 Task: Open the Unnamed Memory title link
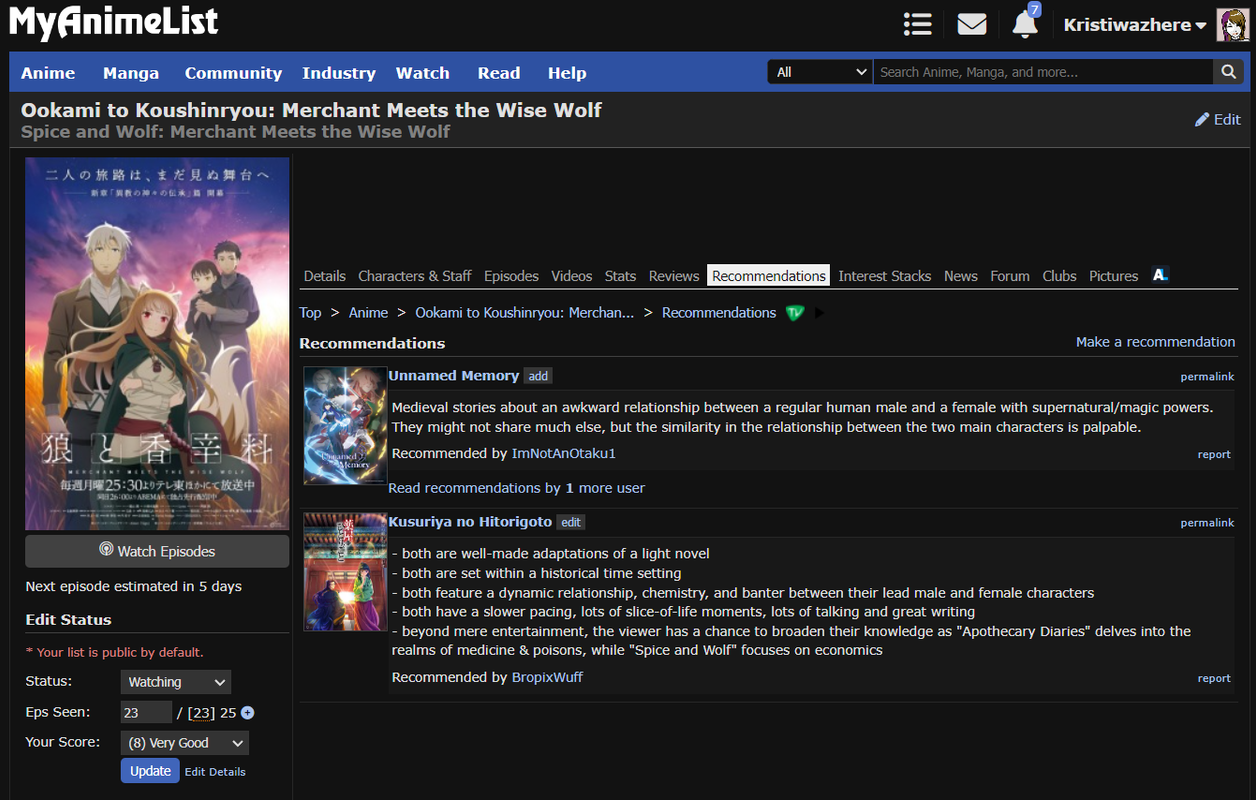(454, 376)
